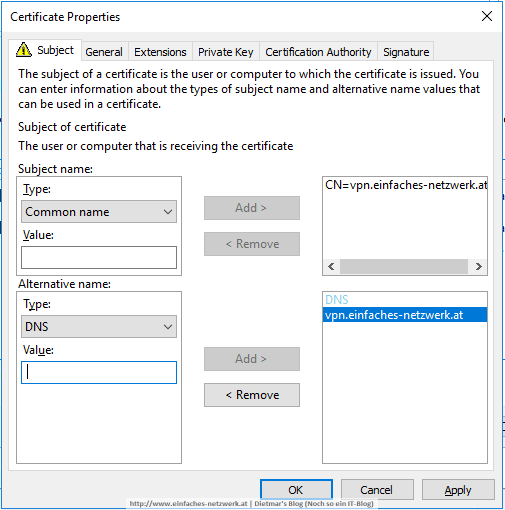The image size is (505, 510).
Task: Open the Certification Authority tab
Action: coord(318,52)
